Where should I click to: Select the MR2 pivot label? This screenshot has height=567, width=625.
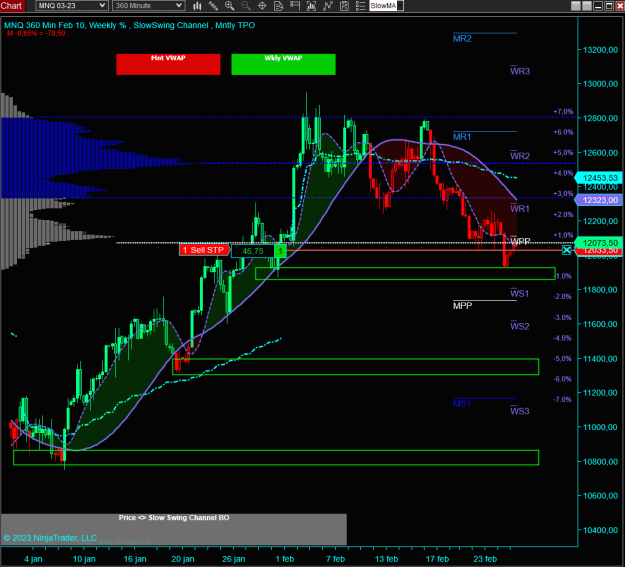pyautogui.click(x=462, y=39)
